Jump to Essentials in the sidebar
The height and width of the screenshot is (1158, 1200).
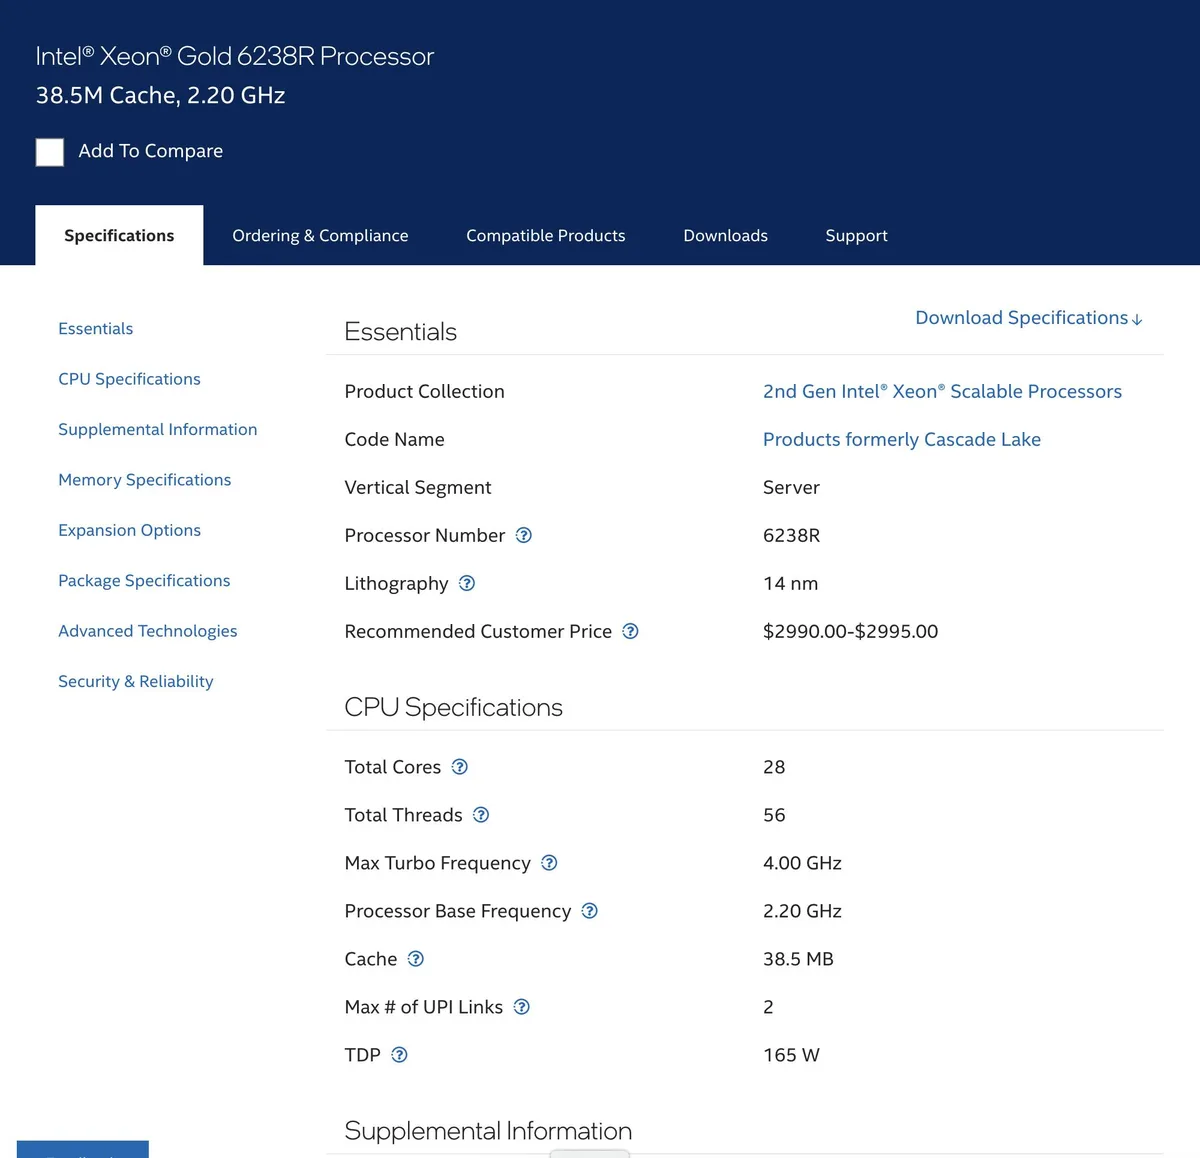[96, 329]
